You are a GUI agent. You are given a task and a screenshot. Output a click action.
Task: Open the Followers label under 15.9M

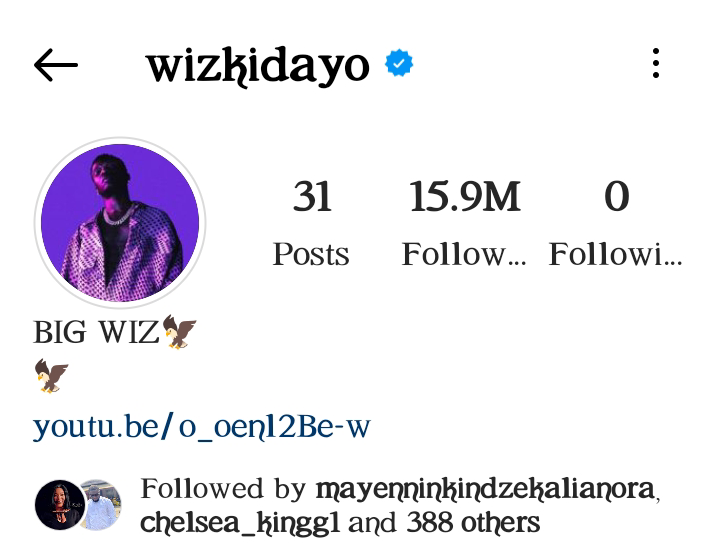(x=464, y=254)
